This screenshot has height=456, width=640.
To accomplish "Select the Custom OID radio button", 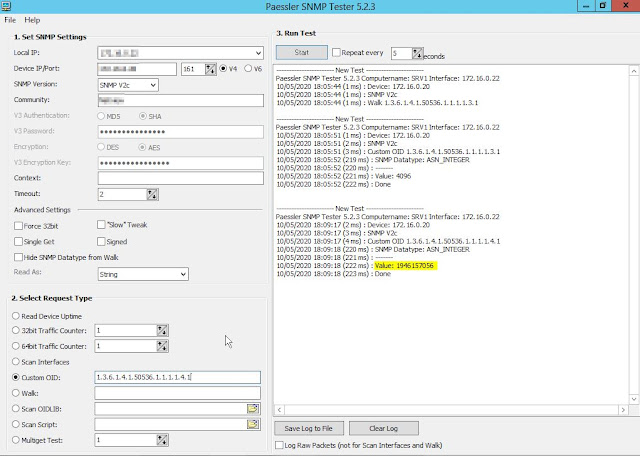I will point(16,378).
